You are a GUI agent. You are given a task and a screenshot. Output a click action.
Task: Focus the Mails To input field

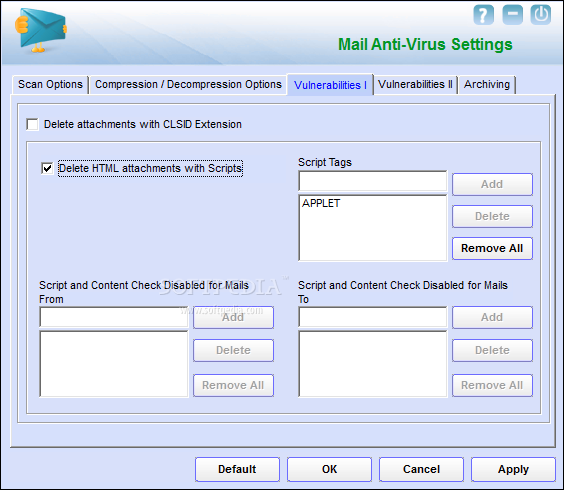coord(373,317)
